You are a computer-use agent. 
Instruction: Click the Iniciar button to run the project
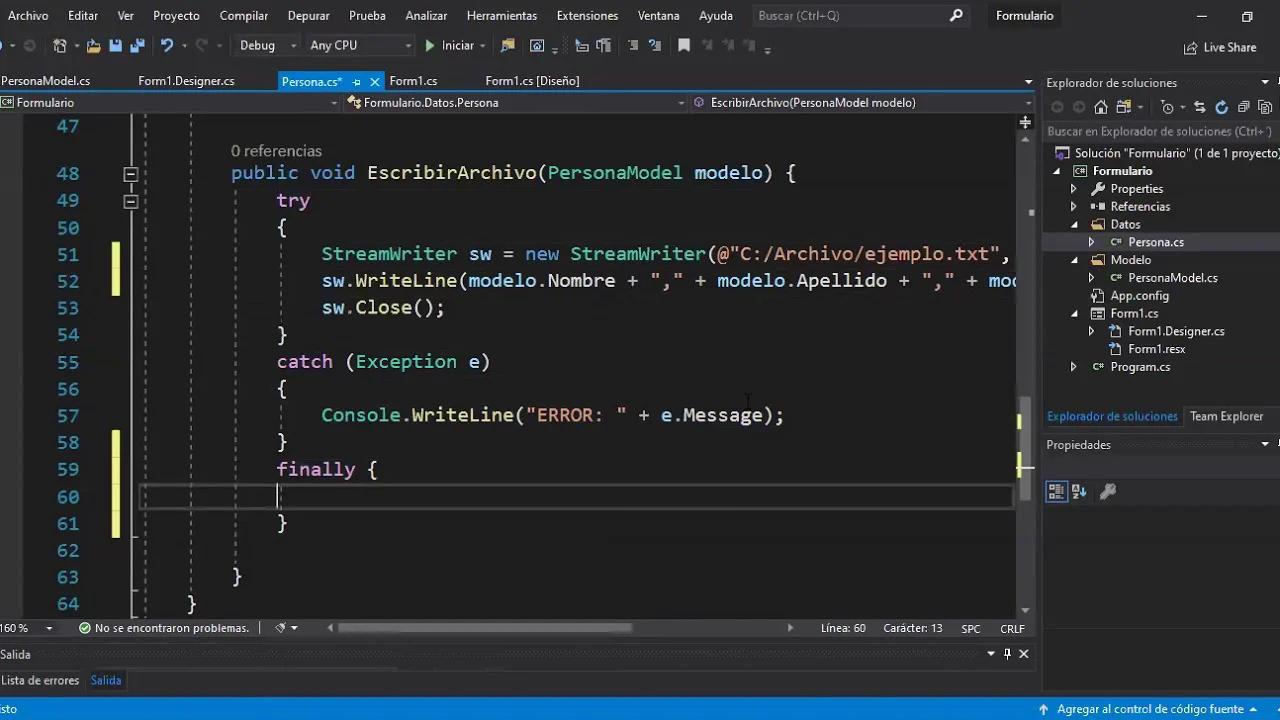coord(453,45)
